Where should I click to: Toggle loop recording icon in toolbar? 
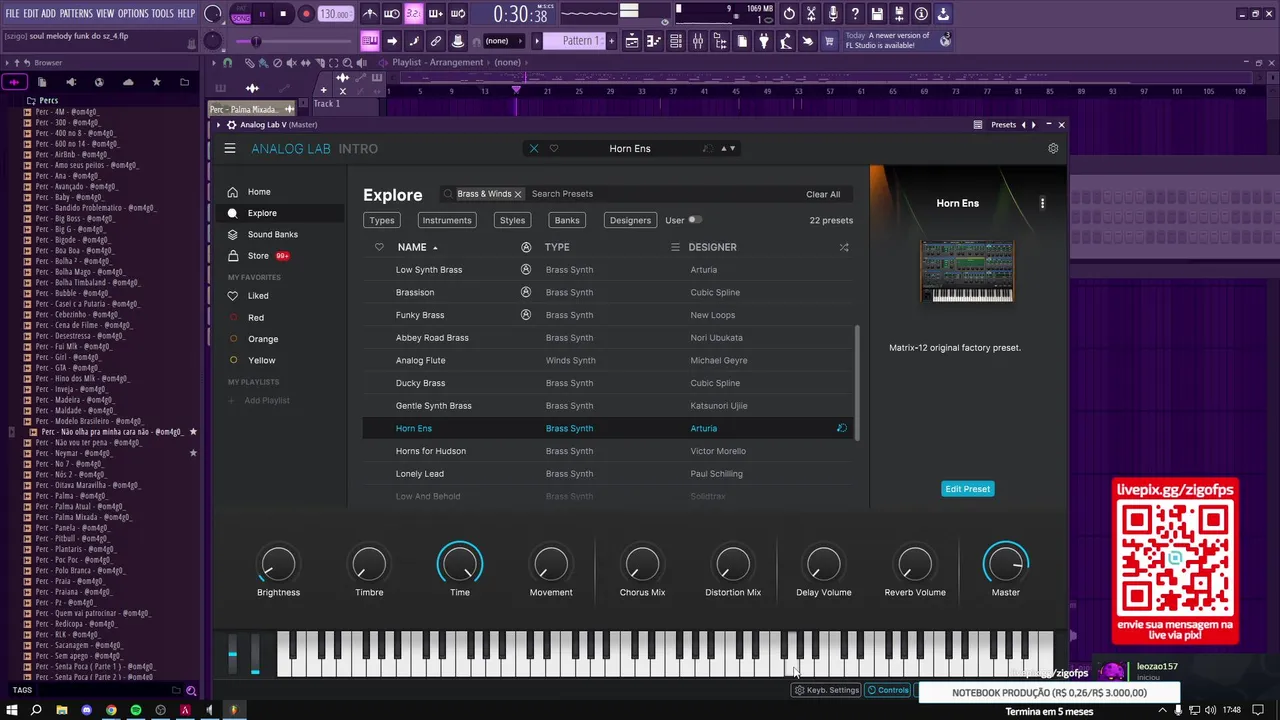click(x=458, y=14)
